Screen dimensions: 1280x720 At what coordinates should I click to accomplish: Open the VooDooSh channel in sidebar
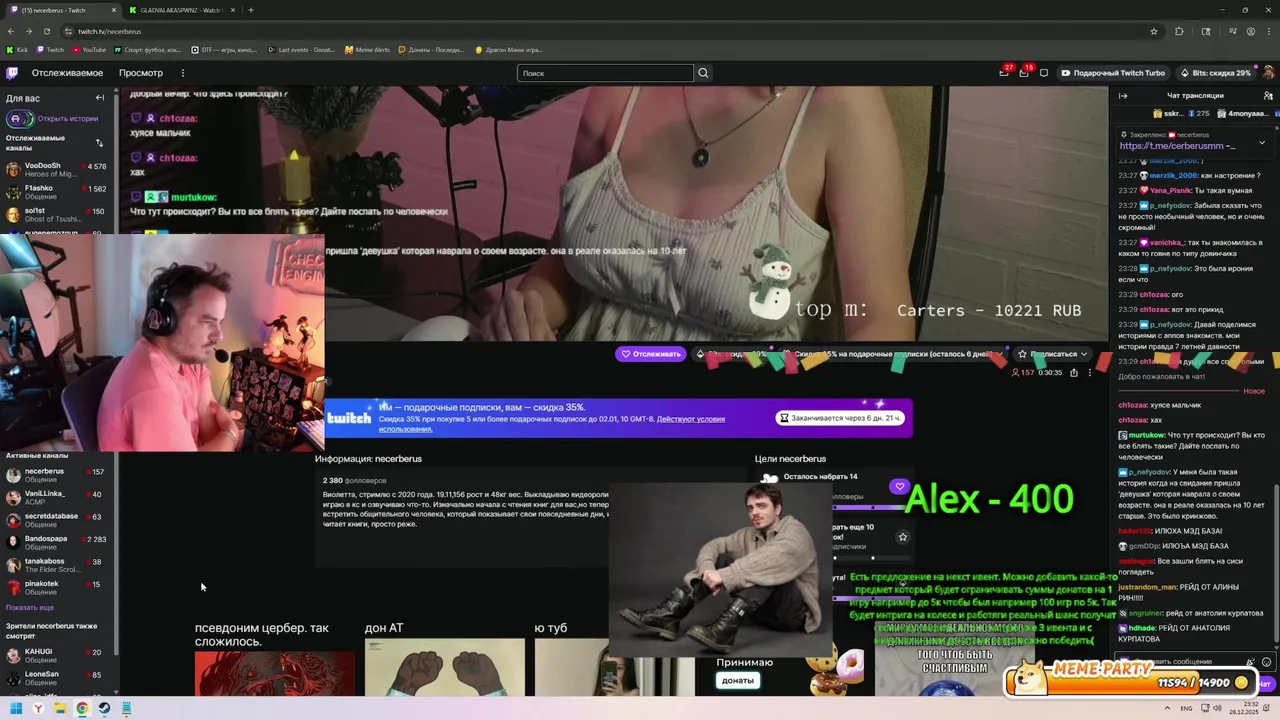pyautogui.click(x=56, y=170)
